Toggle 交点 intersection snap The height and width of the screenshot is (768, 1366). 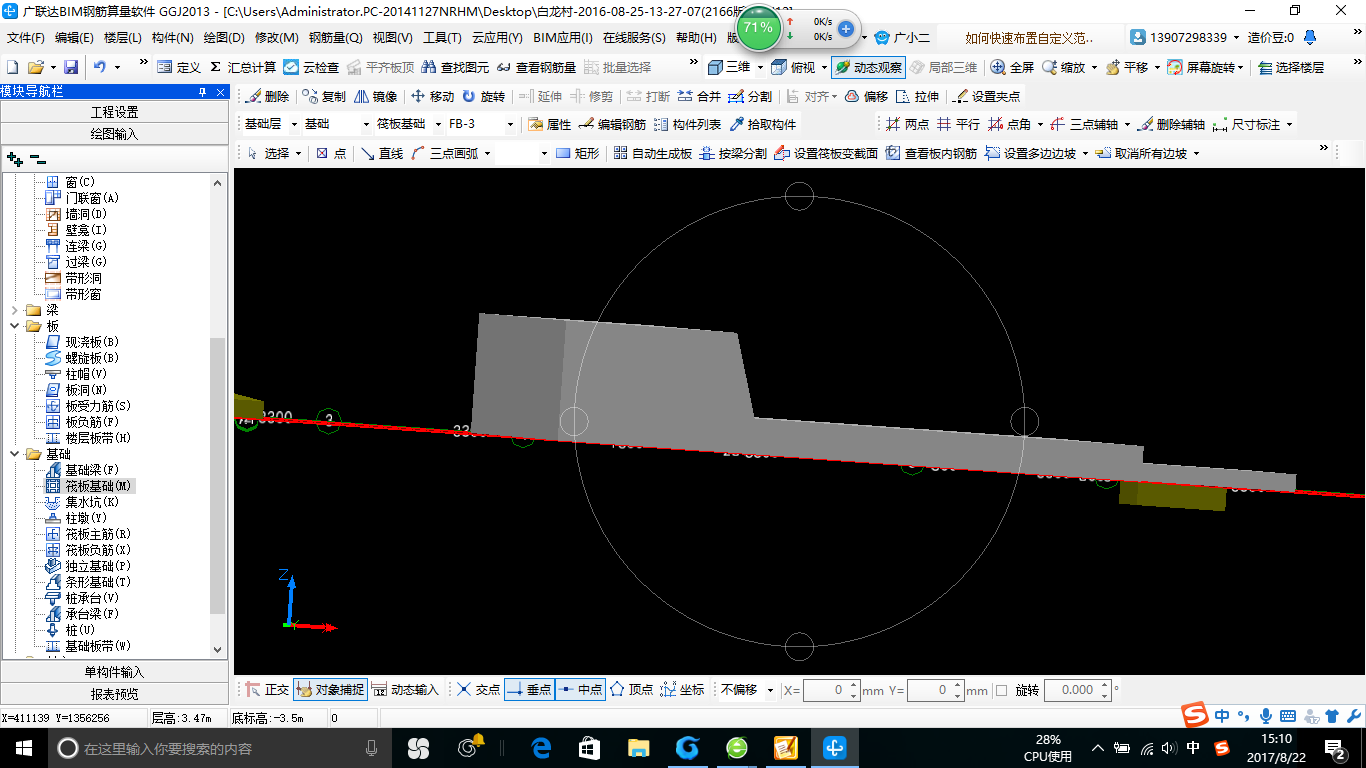479,690
